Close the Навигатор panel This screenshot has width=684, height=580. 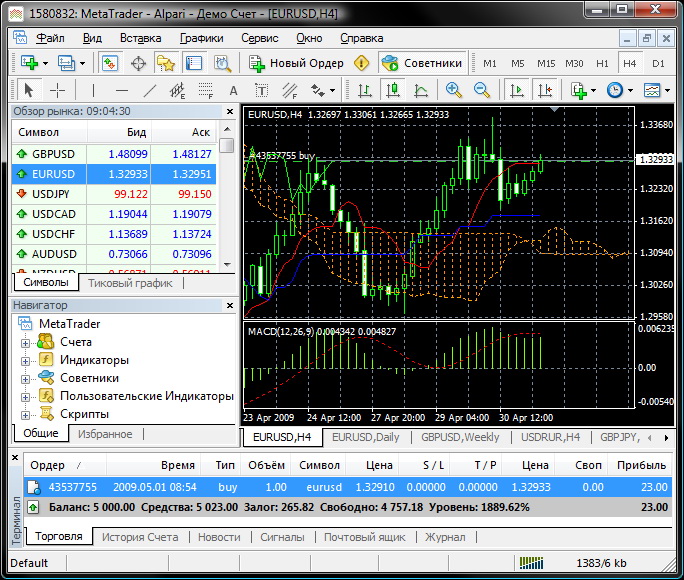tap(230, 306)
